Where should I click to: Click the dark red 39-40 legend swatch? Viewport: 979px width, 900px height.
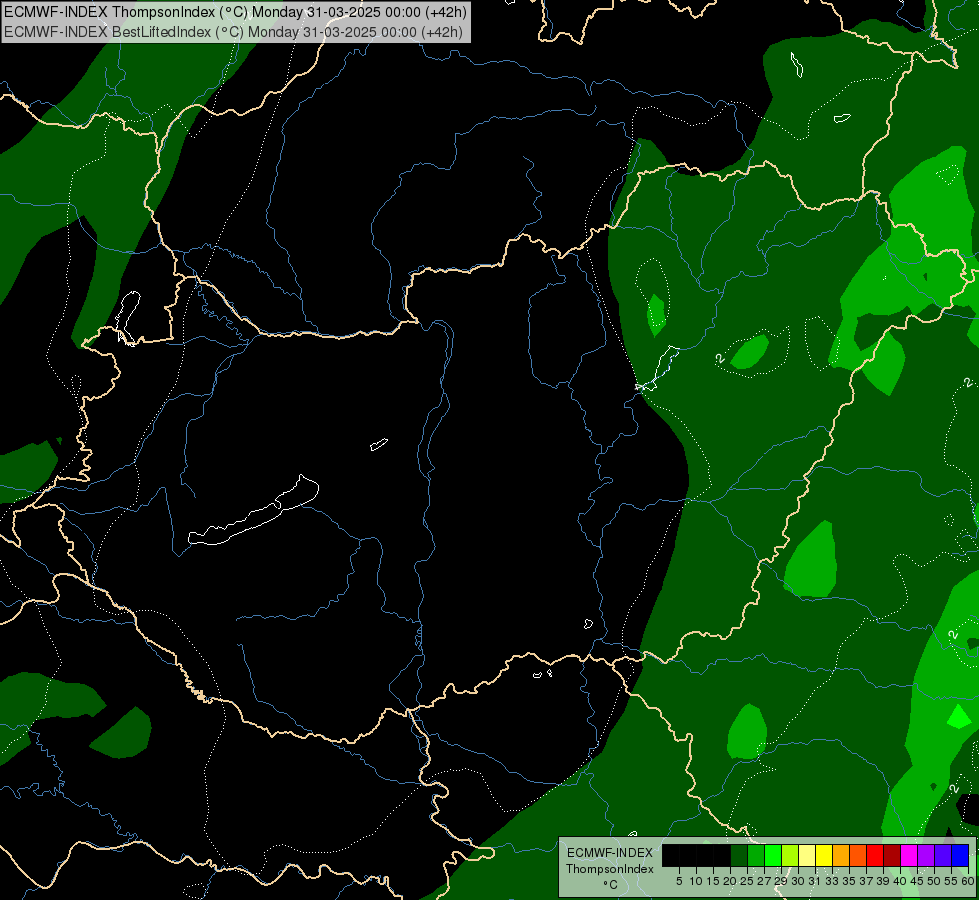(x=892, y=855)
